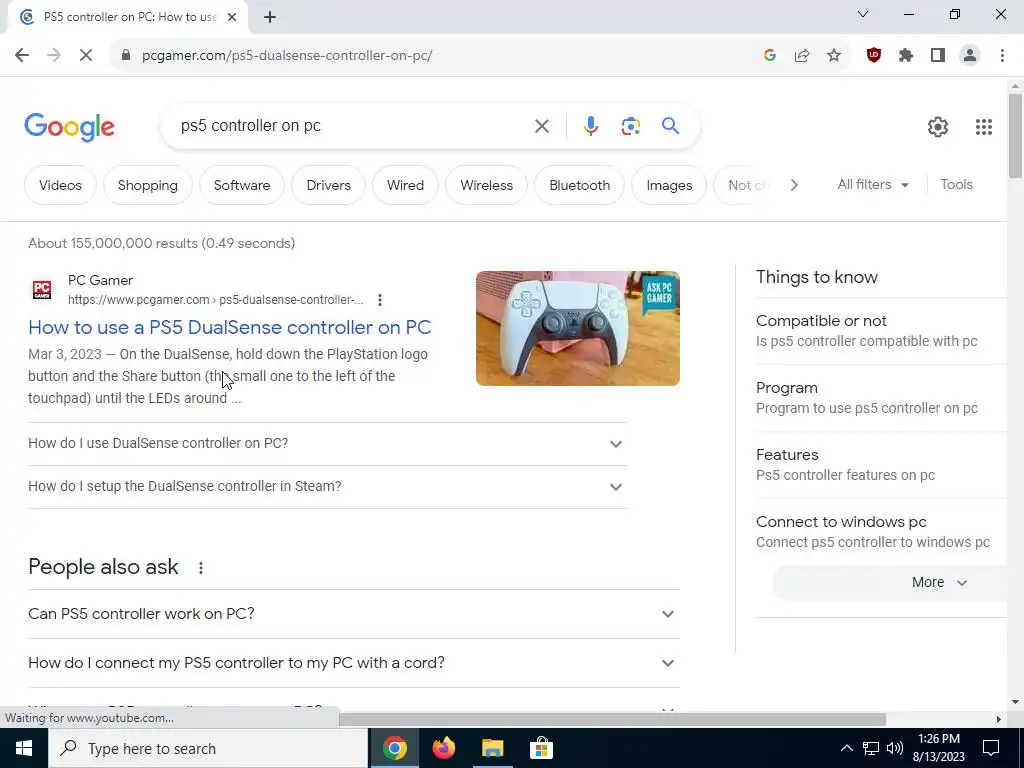
Task: Open How to use a PS5 DualSense controller on PC
Action: 229,327
